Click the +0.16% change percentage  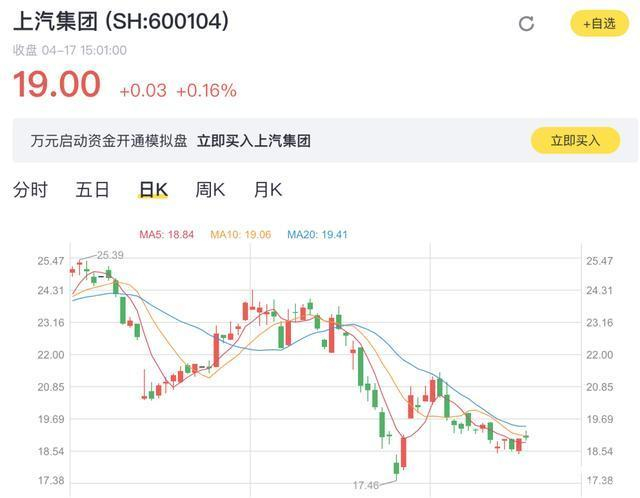coord(206,91)
